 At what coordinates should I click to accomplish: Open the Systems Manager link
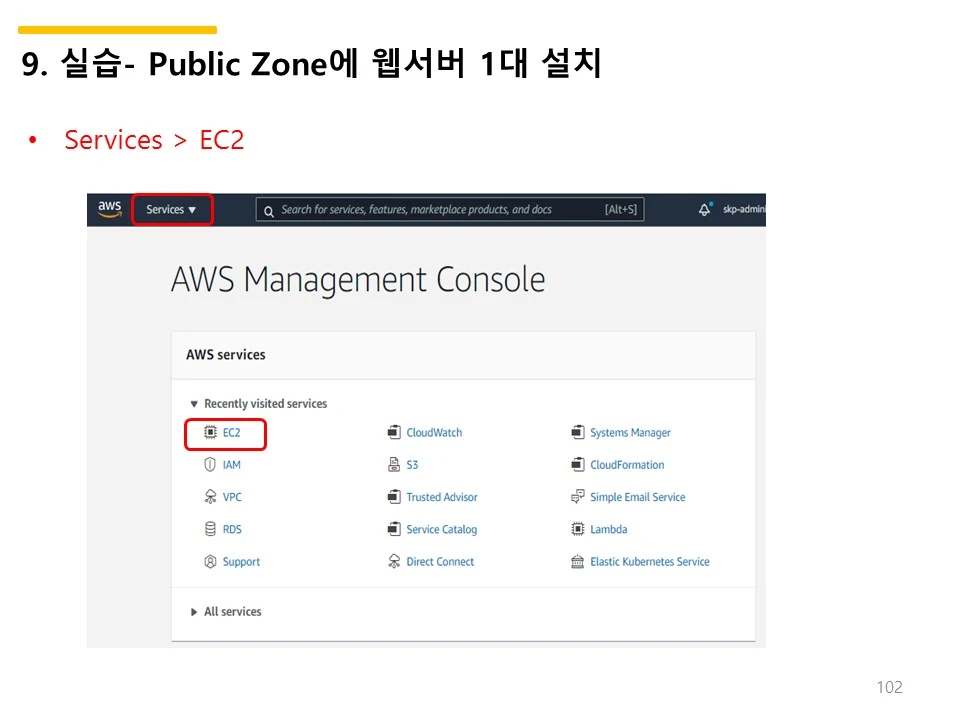point(630,433)
